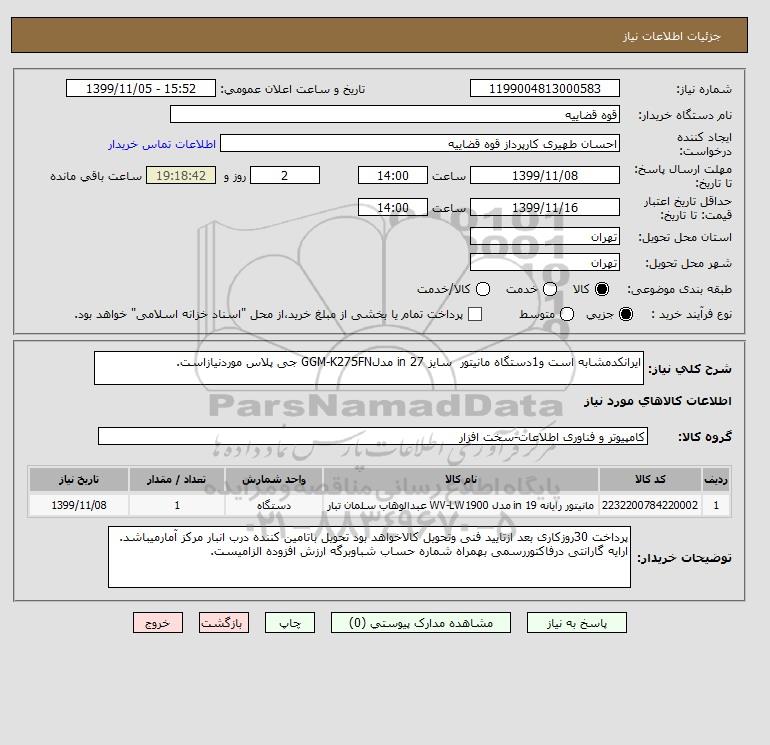The width and height of the screenshot is (770, 745).
Task: Select the خدمت radio button
Action: pos(550,289)
